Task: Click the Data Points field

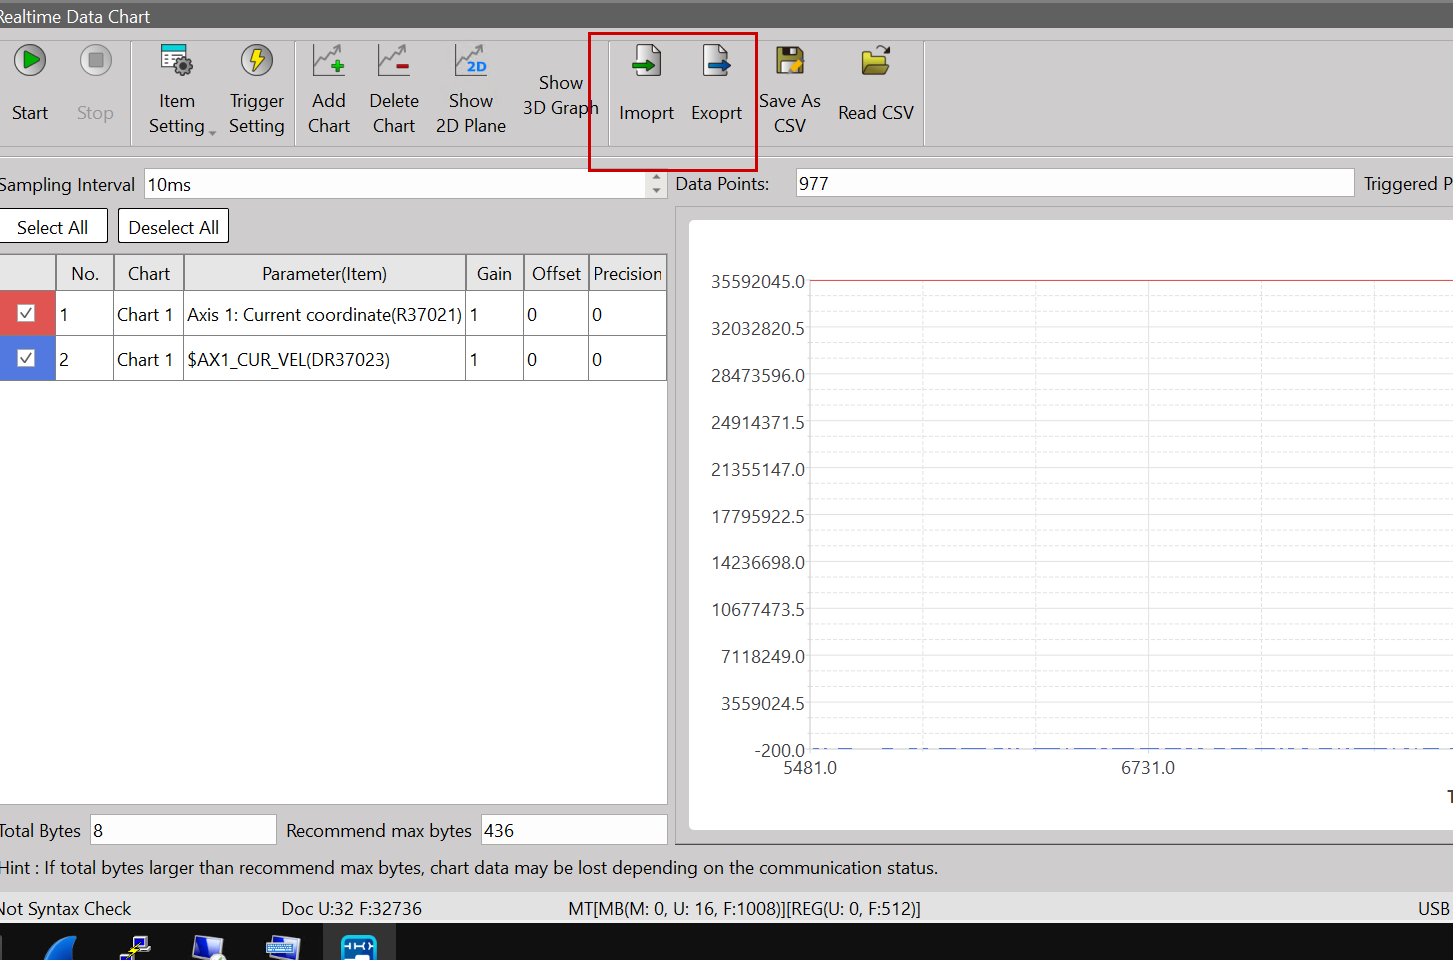Action: click(1074, 183)
